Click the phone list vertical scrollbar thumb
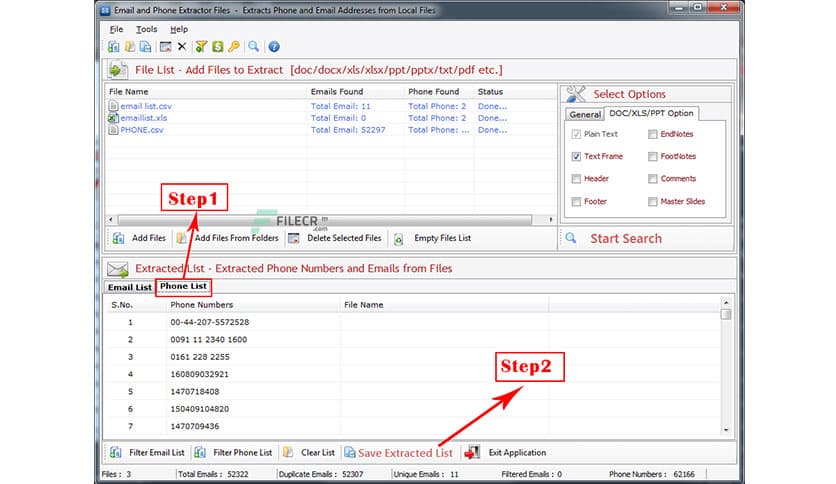The image size is (836, 484). pos(726,314)
